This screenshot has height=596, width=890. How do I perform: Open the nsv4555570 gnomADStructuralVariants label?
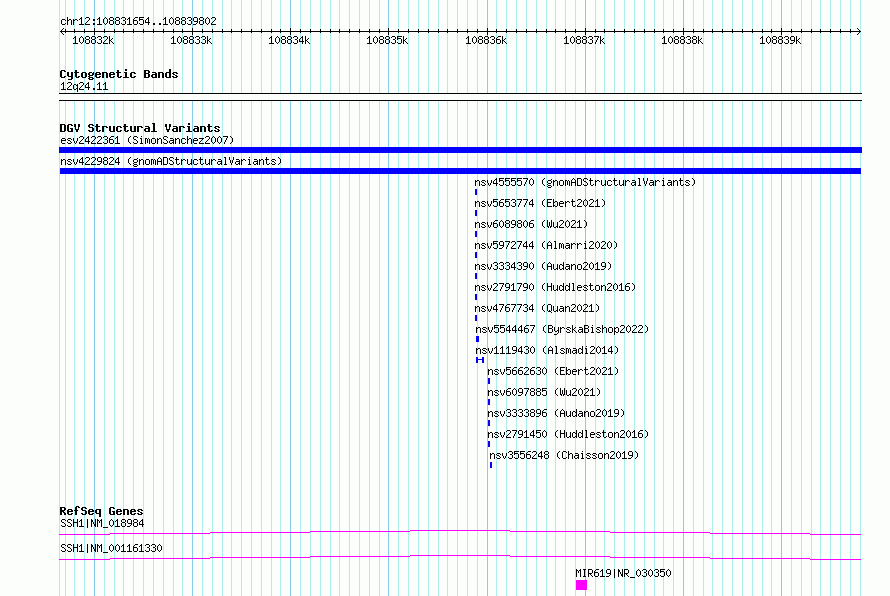tap(585, 182)
